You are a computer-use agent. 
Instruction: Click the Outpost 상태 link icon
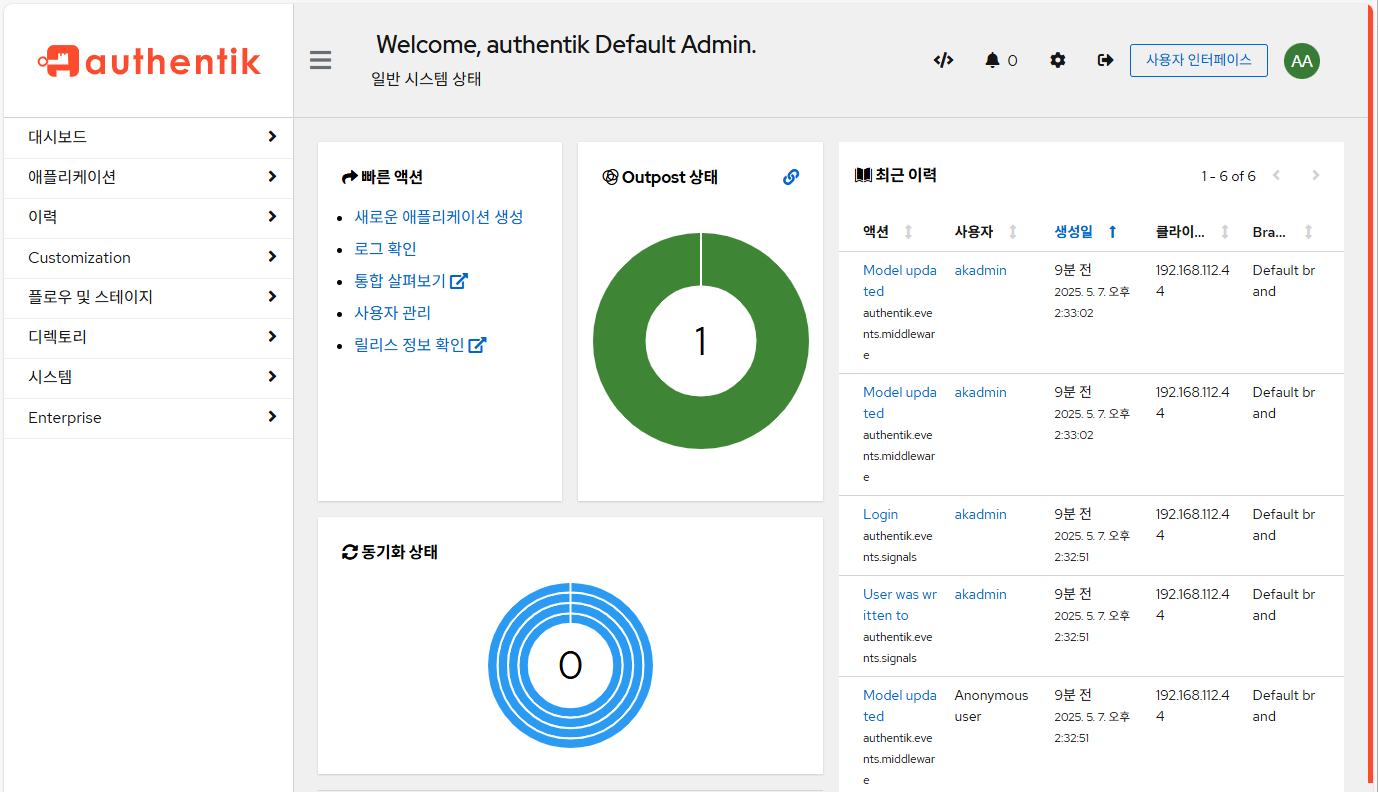point(791,177)
